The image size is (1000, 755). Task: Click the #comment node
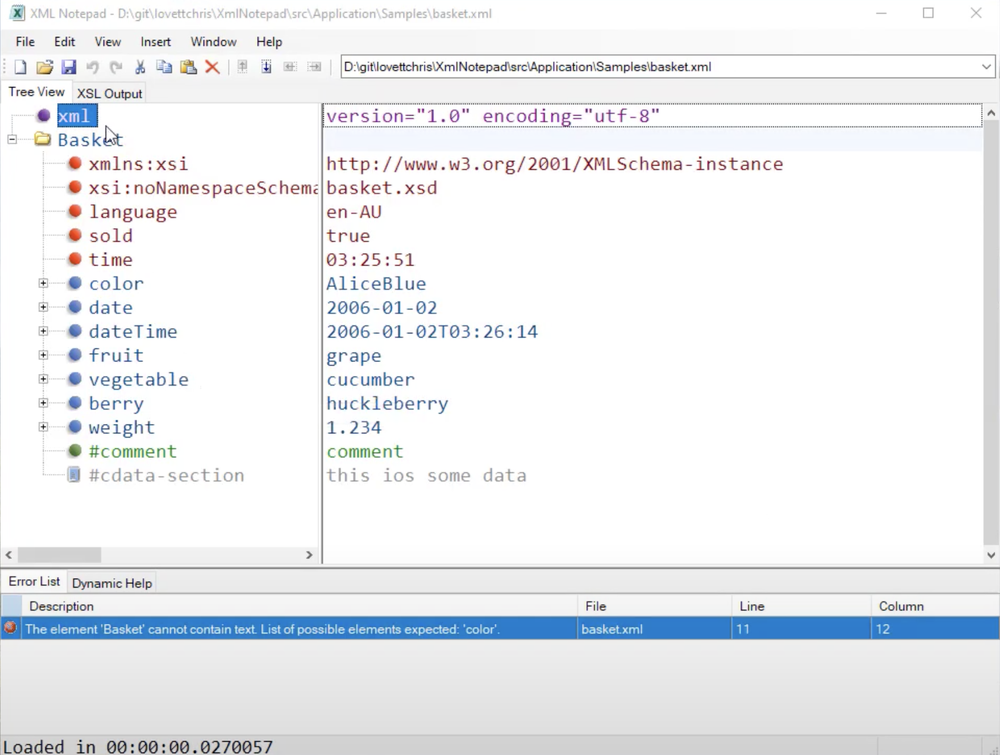(x=133, y=451)
